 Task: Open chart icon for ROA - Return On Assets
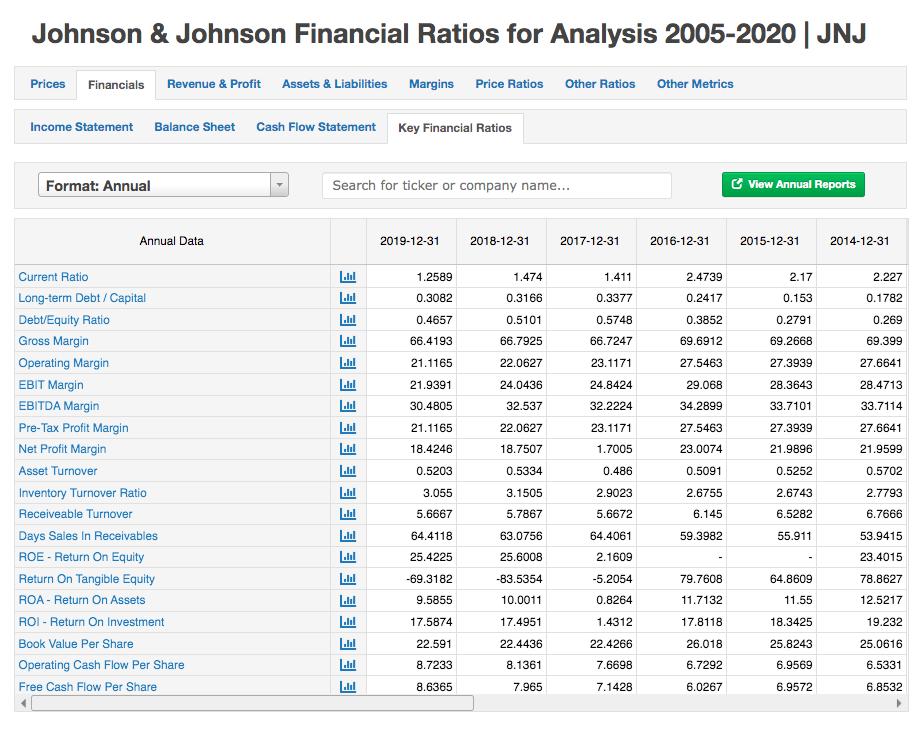point(348,600)
